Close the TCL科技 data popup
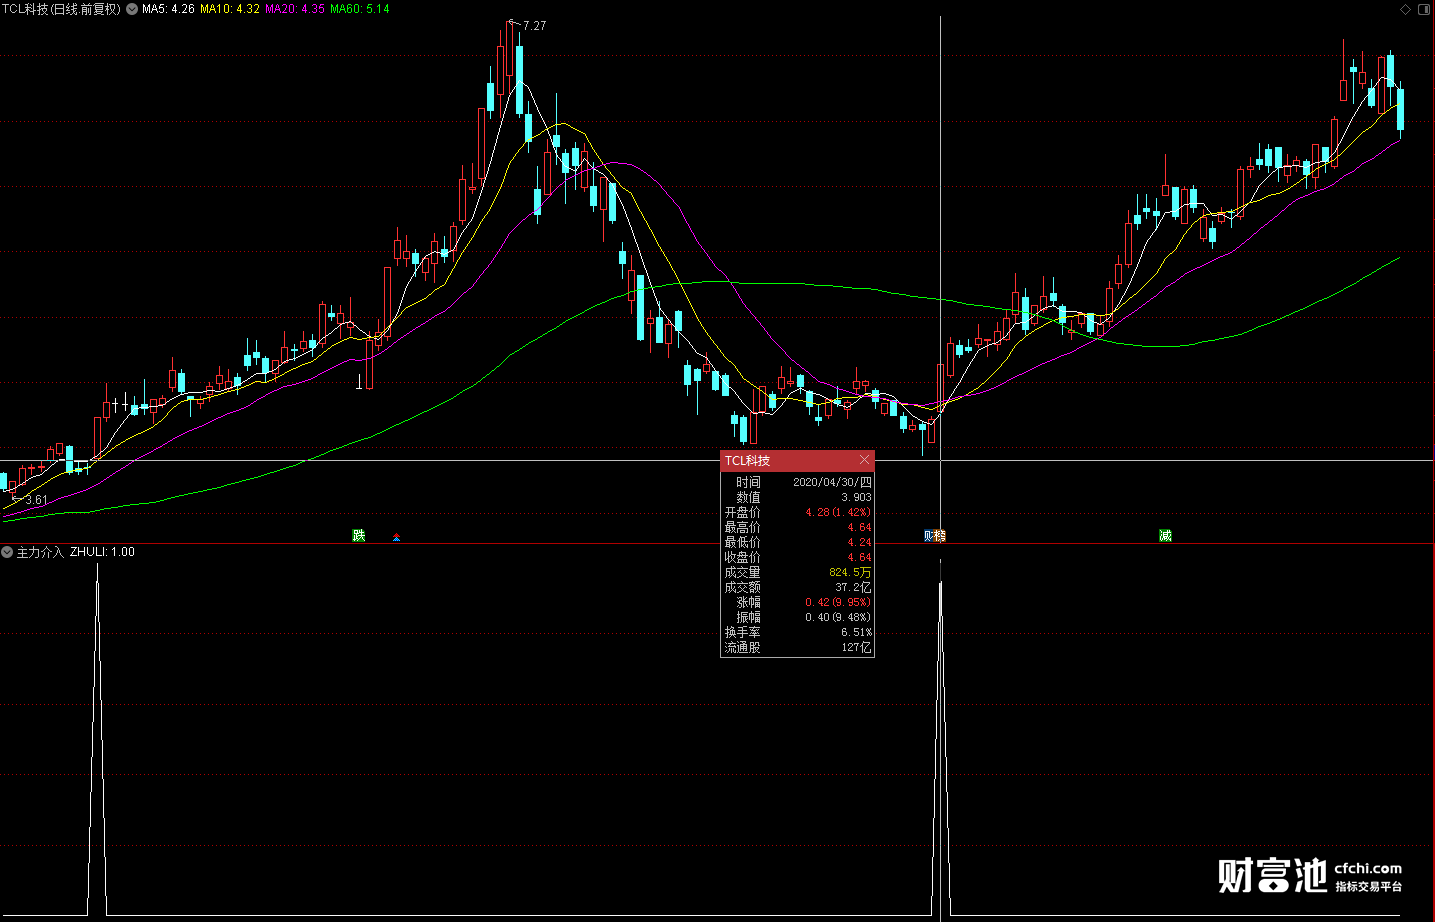Image resolution: width=1435 pixels, height=922 pixels. [x=865, y=460]
